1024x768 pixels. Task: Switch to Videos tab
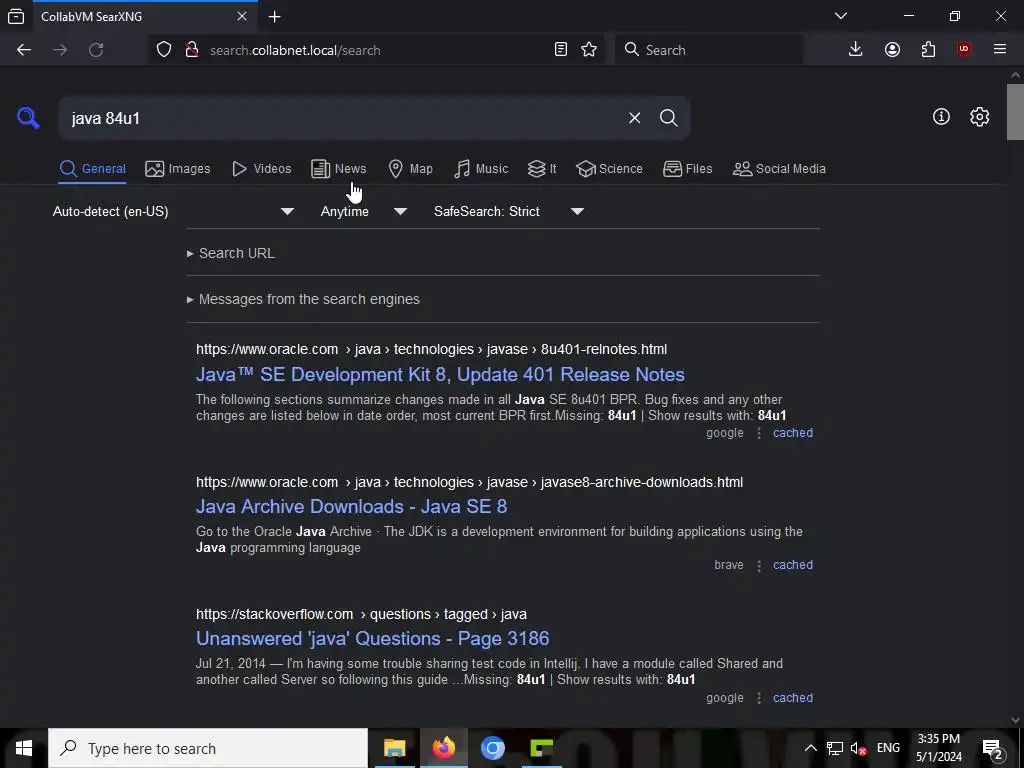pyautogui.click(x=261, y=168)
